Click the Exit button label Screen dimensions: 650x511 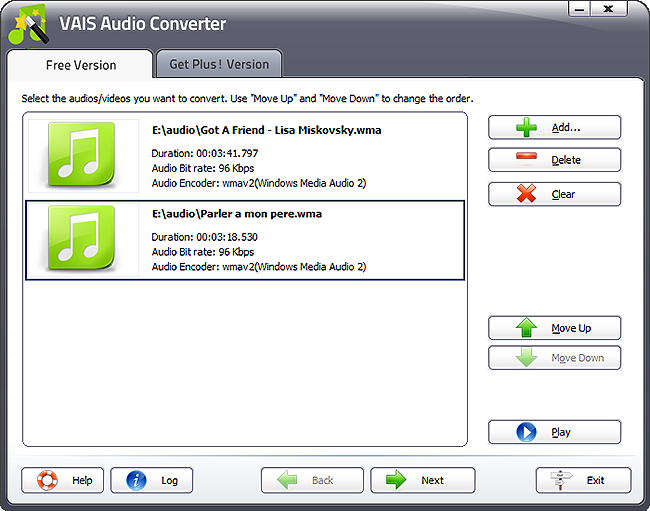pyautogui.click(x=595, y=480)
